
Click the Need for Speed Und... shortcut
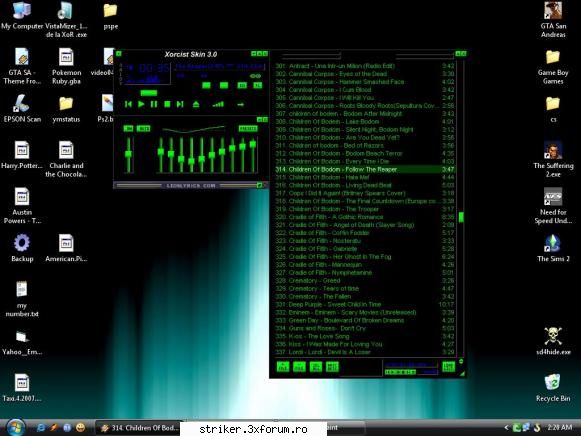(553, 206)
